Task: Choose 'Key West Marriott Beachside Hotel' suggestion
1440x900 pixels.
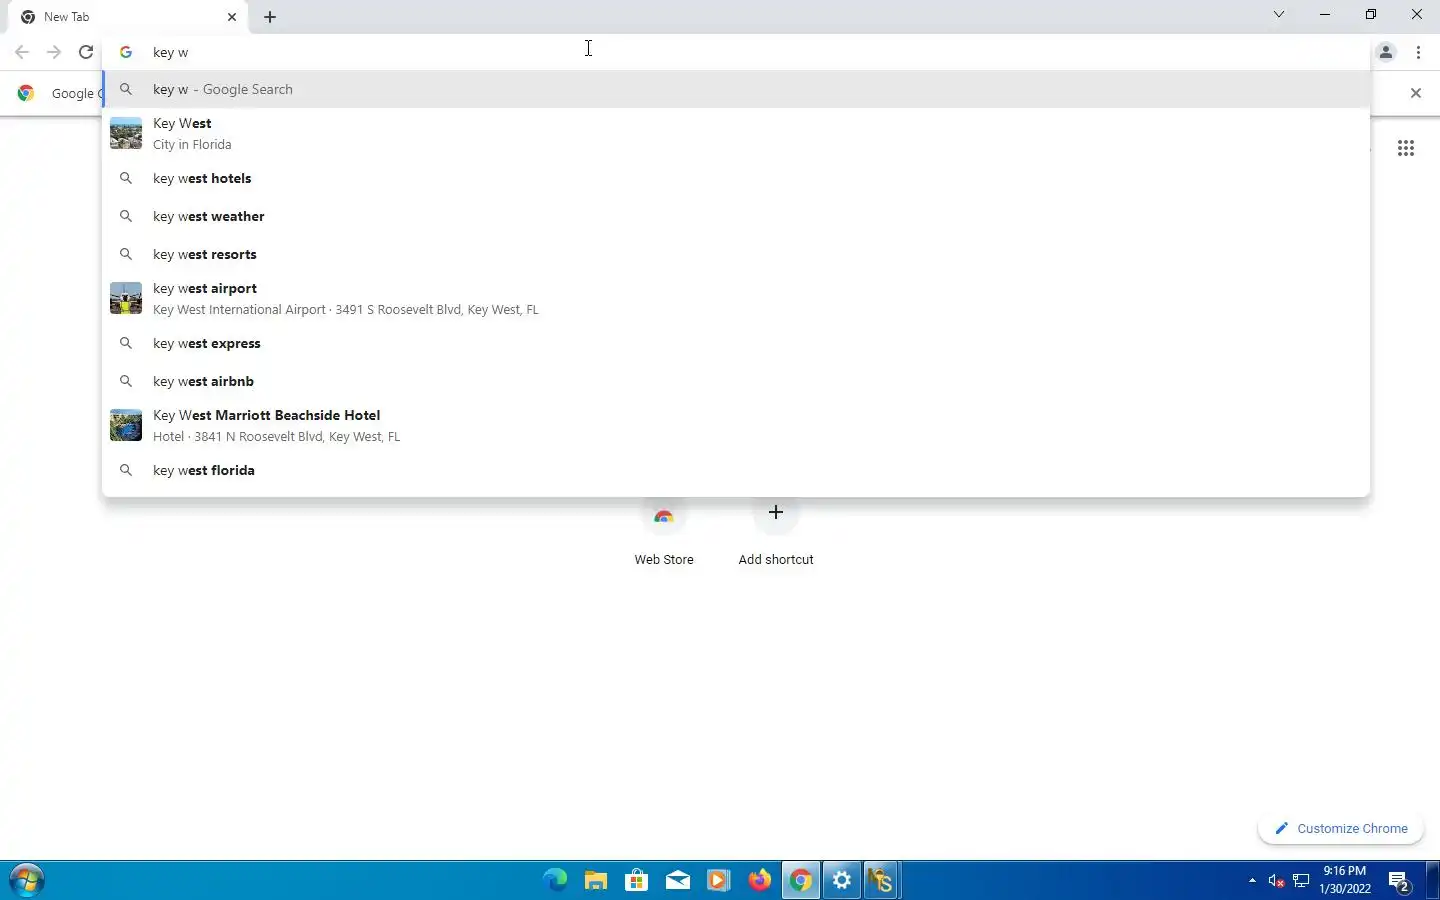Action: 736,425
